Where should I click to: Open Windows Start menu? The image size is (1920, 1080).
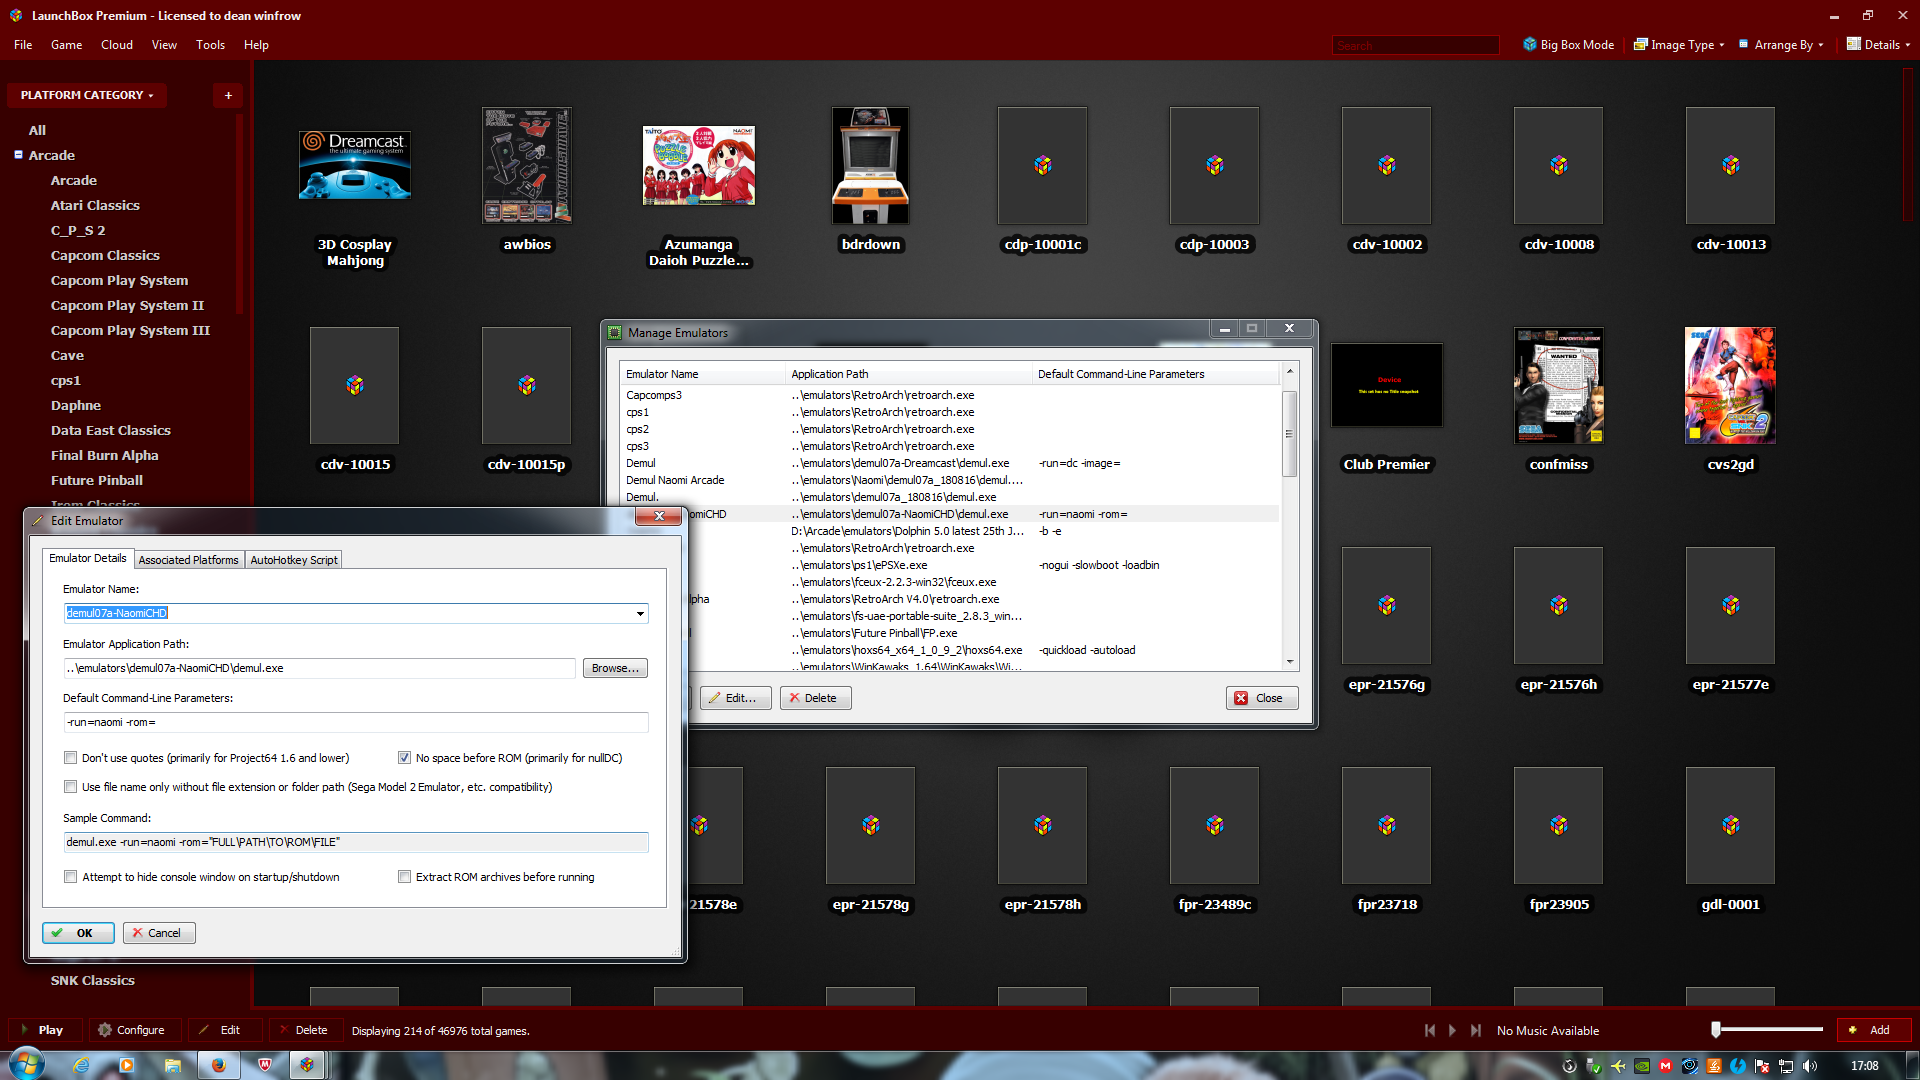[27, 1064]
